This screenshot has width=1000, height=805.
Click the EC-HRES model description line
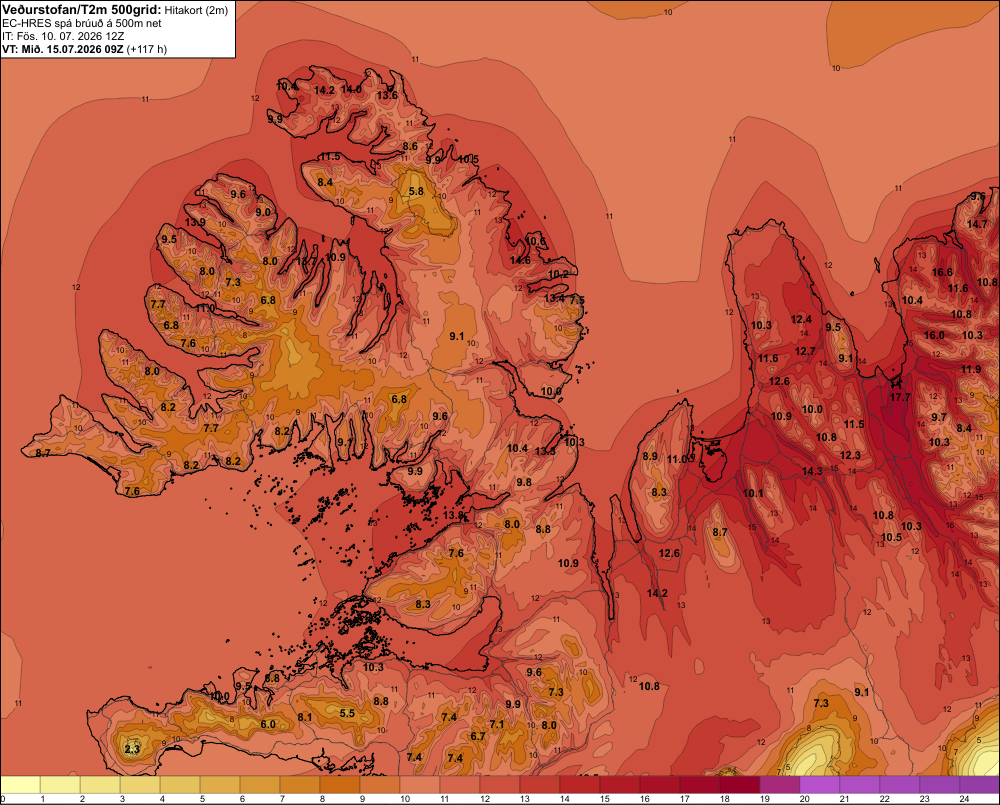82,24
